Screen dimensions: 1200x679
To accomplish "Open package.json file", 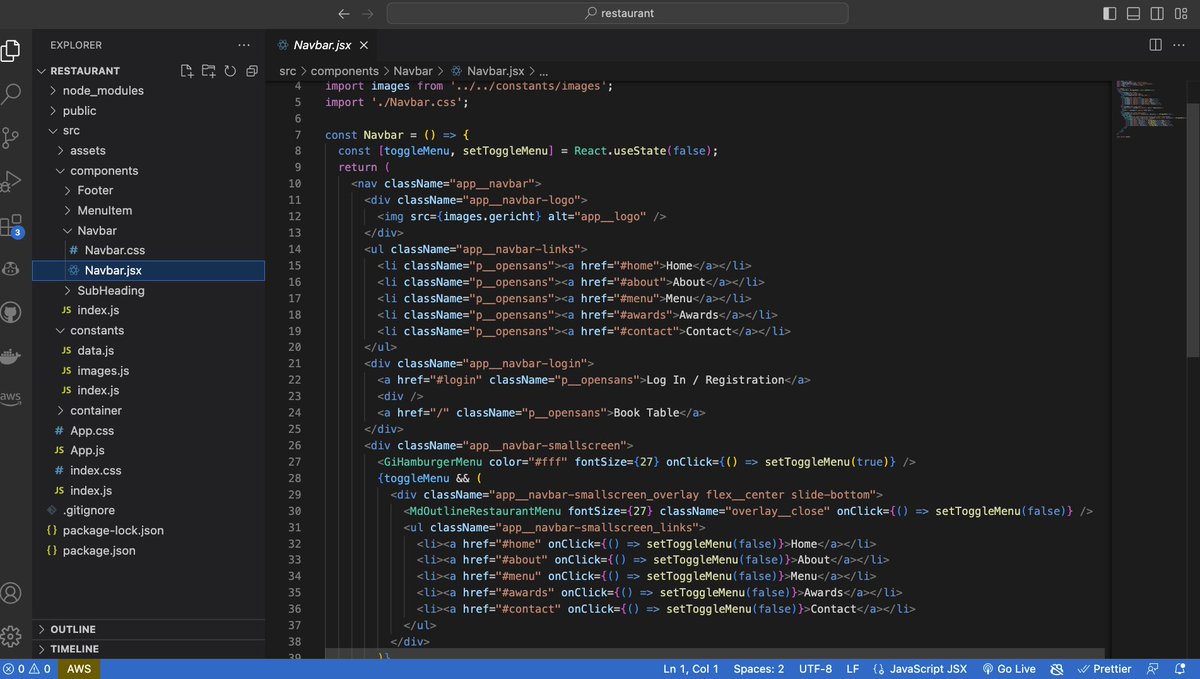I will (148, 551).
